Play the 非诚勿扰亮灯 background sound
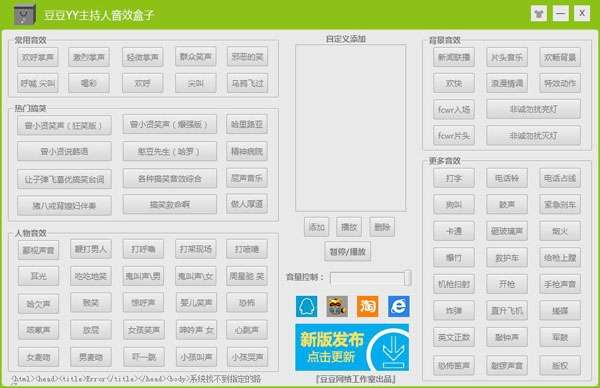Image resolution: width=600 pixels, height=388 pixels. point(533,109)
